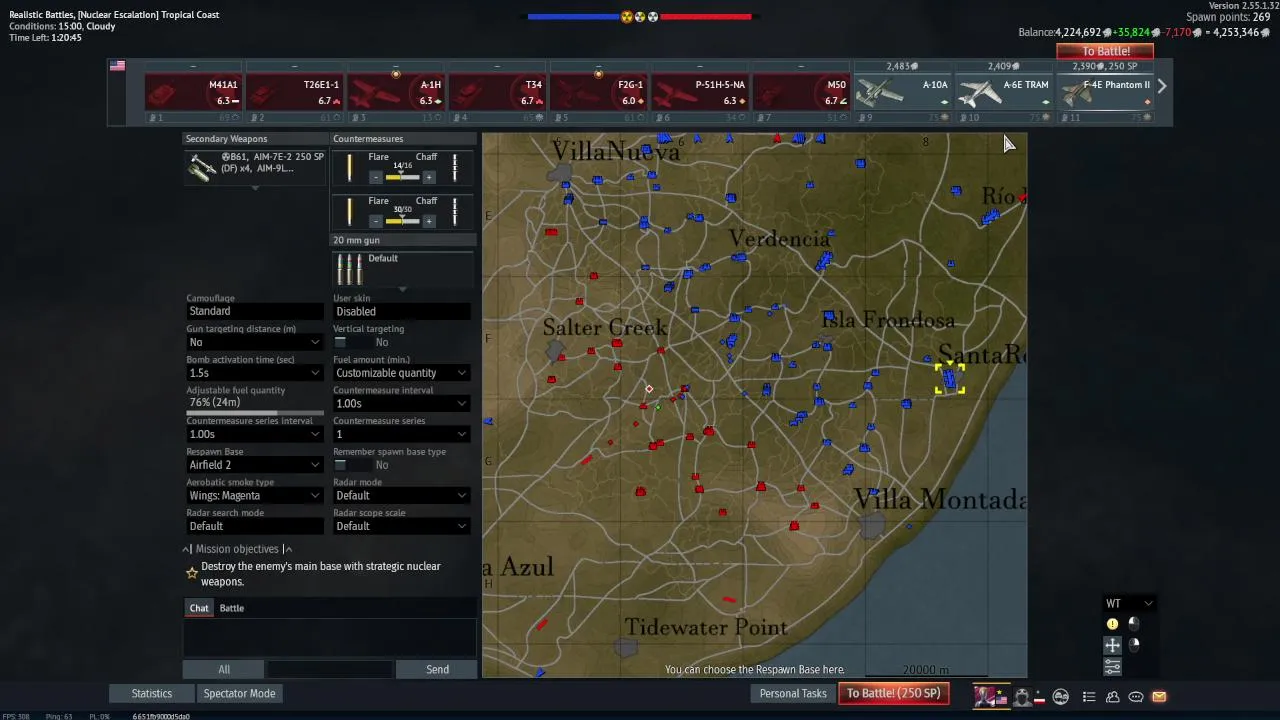The width and height of the screenshot is (1280, 720).
Task: Select the F-4E Phantom II slot
Action: coord(1105,92)
